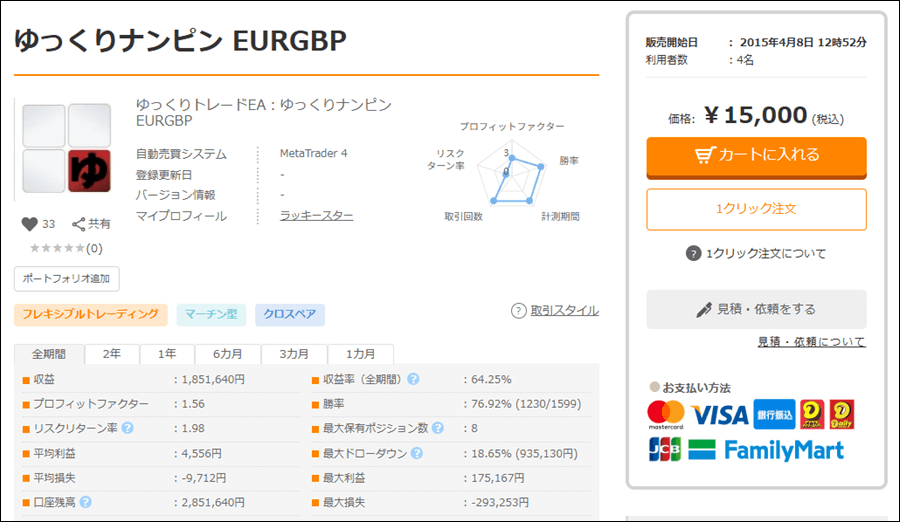The image size is (900, 522).
Task: Click the フレキシブルトレーディング tag
Action: pyautogui.click(x=90, y=315)
